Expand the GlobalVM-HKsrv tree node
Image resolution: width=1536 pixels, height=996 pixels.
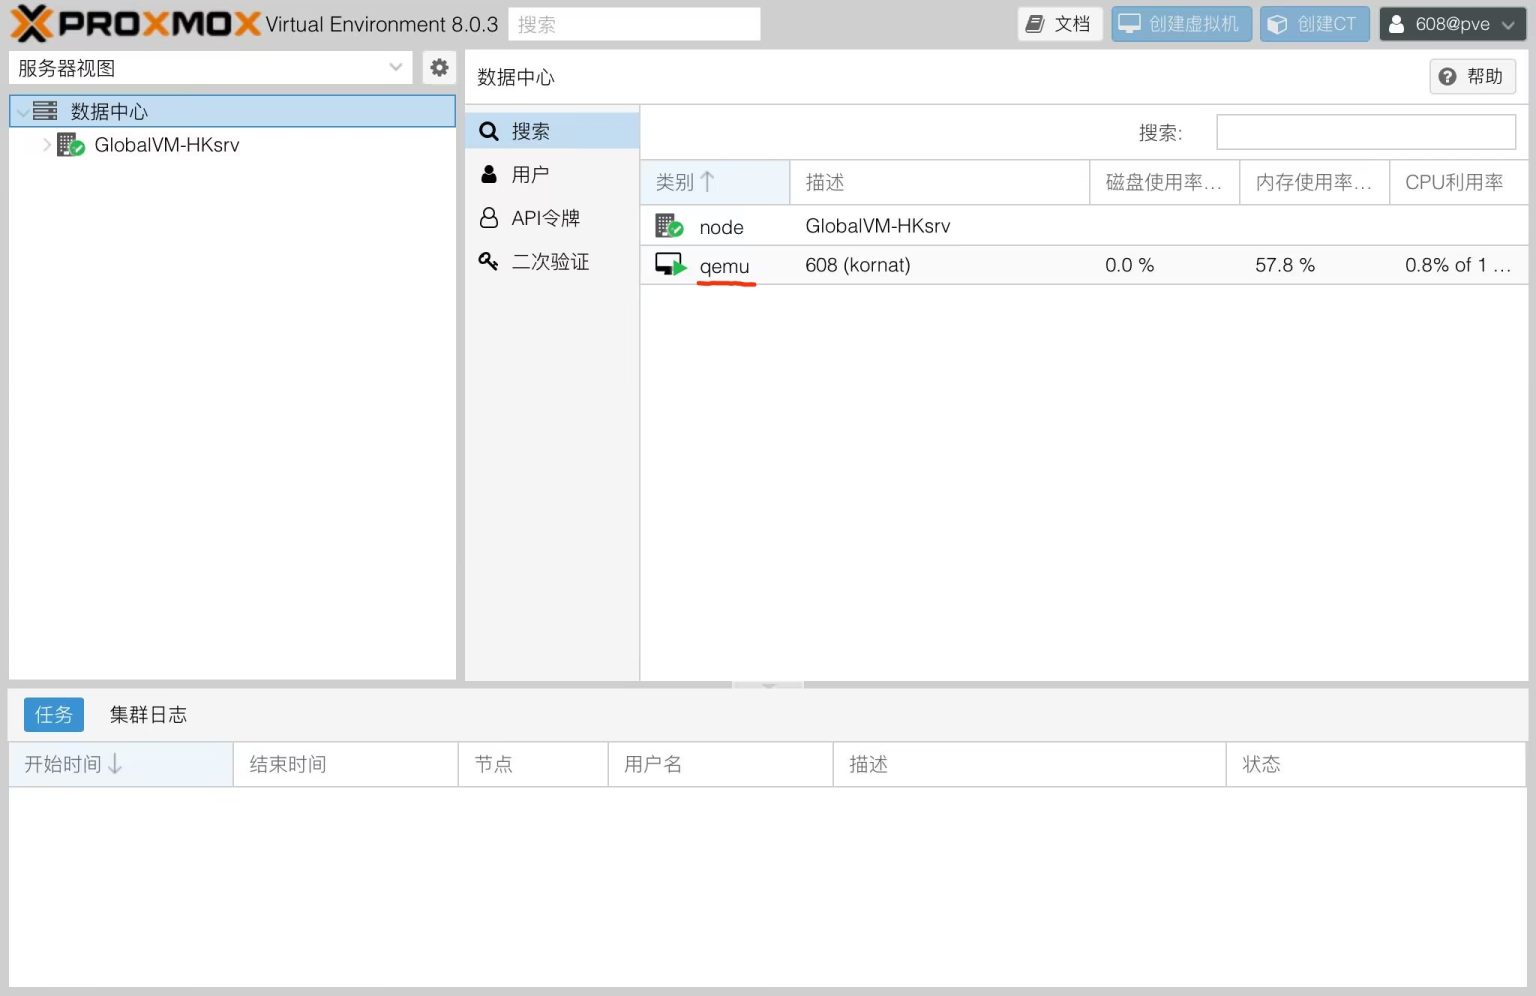tap(47, 144)
